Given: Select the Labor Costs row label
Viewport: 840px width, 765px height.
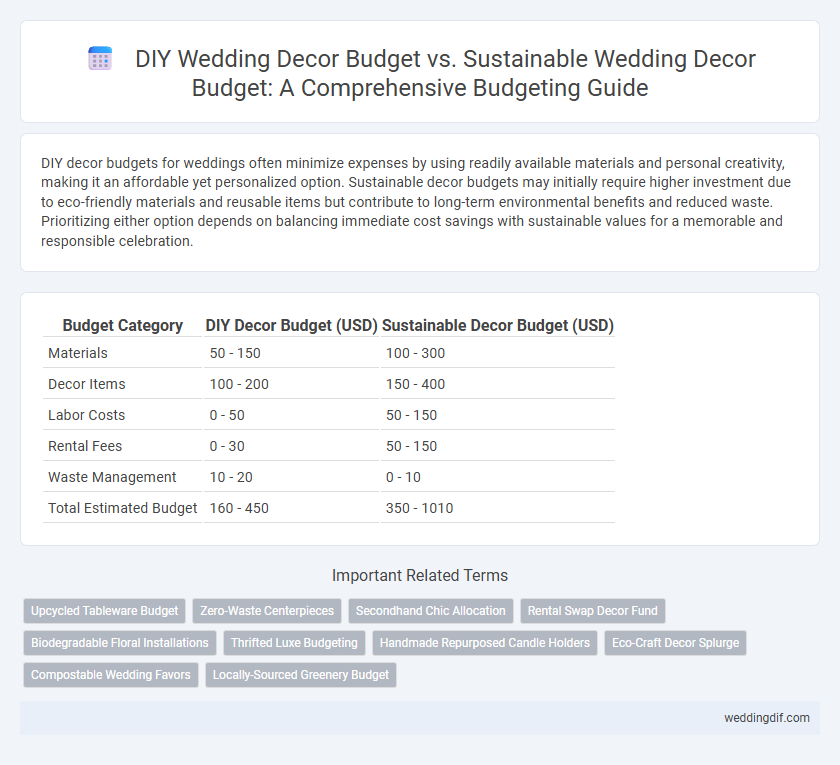Looking at the screenshot, I should tap(86, 415).
